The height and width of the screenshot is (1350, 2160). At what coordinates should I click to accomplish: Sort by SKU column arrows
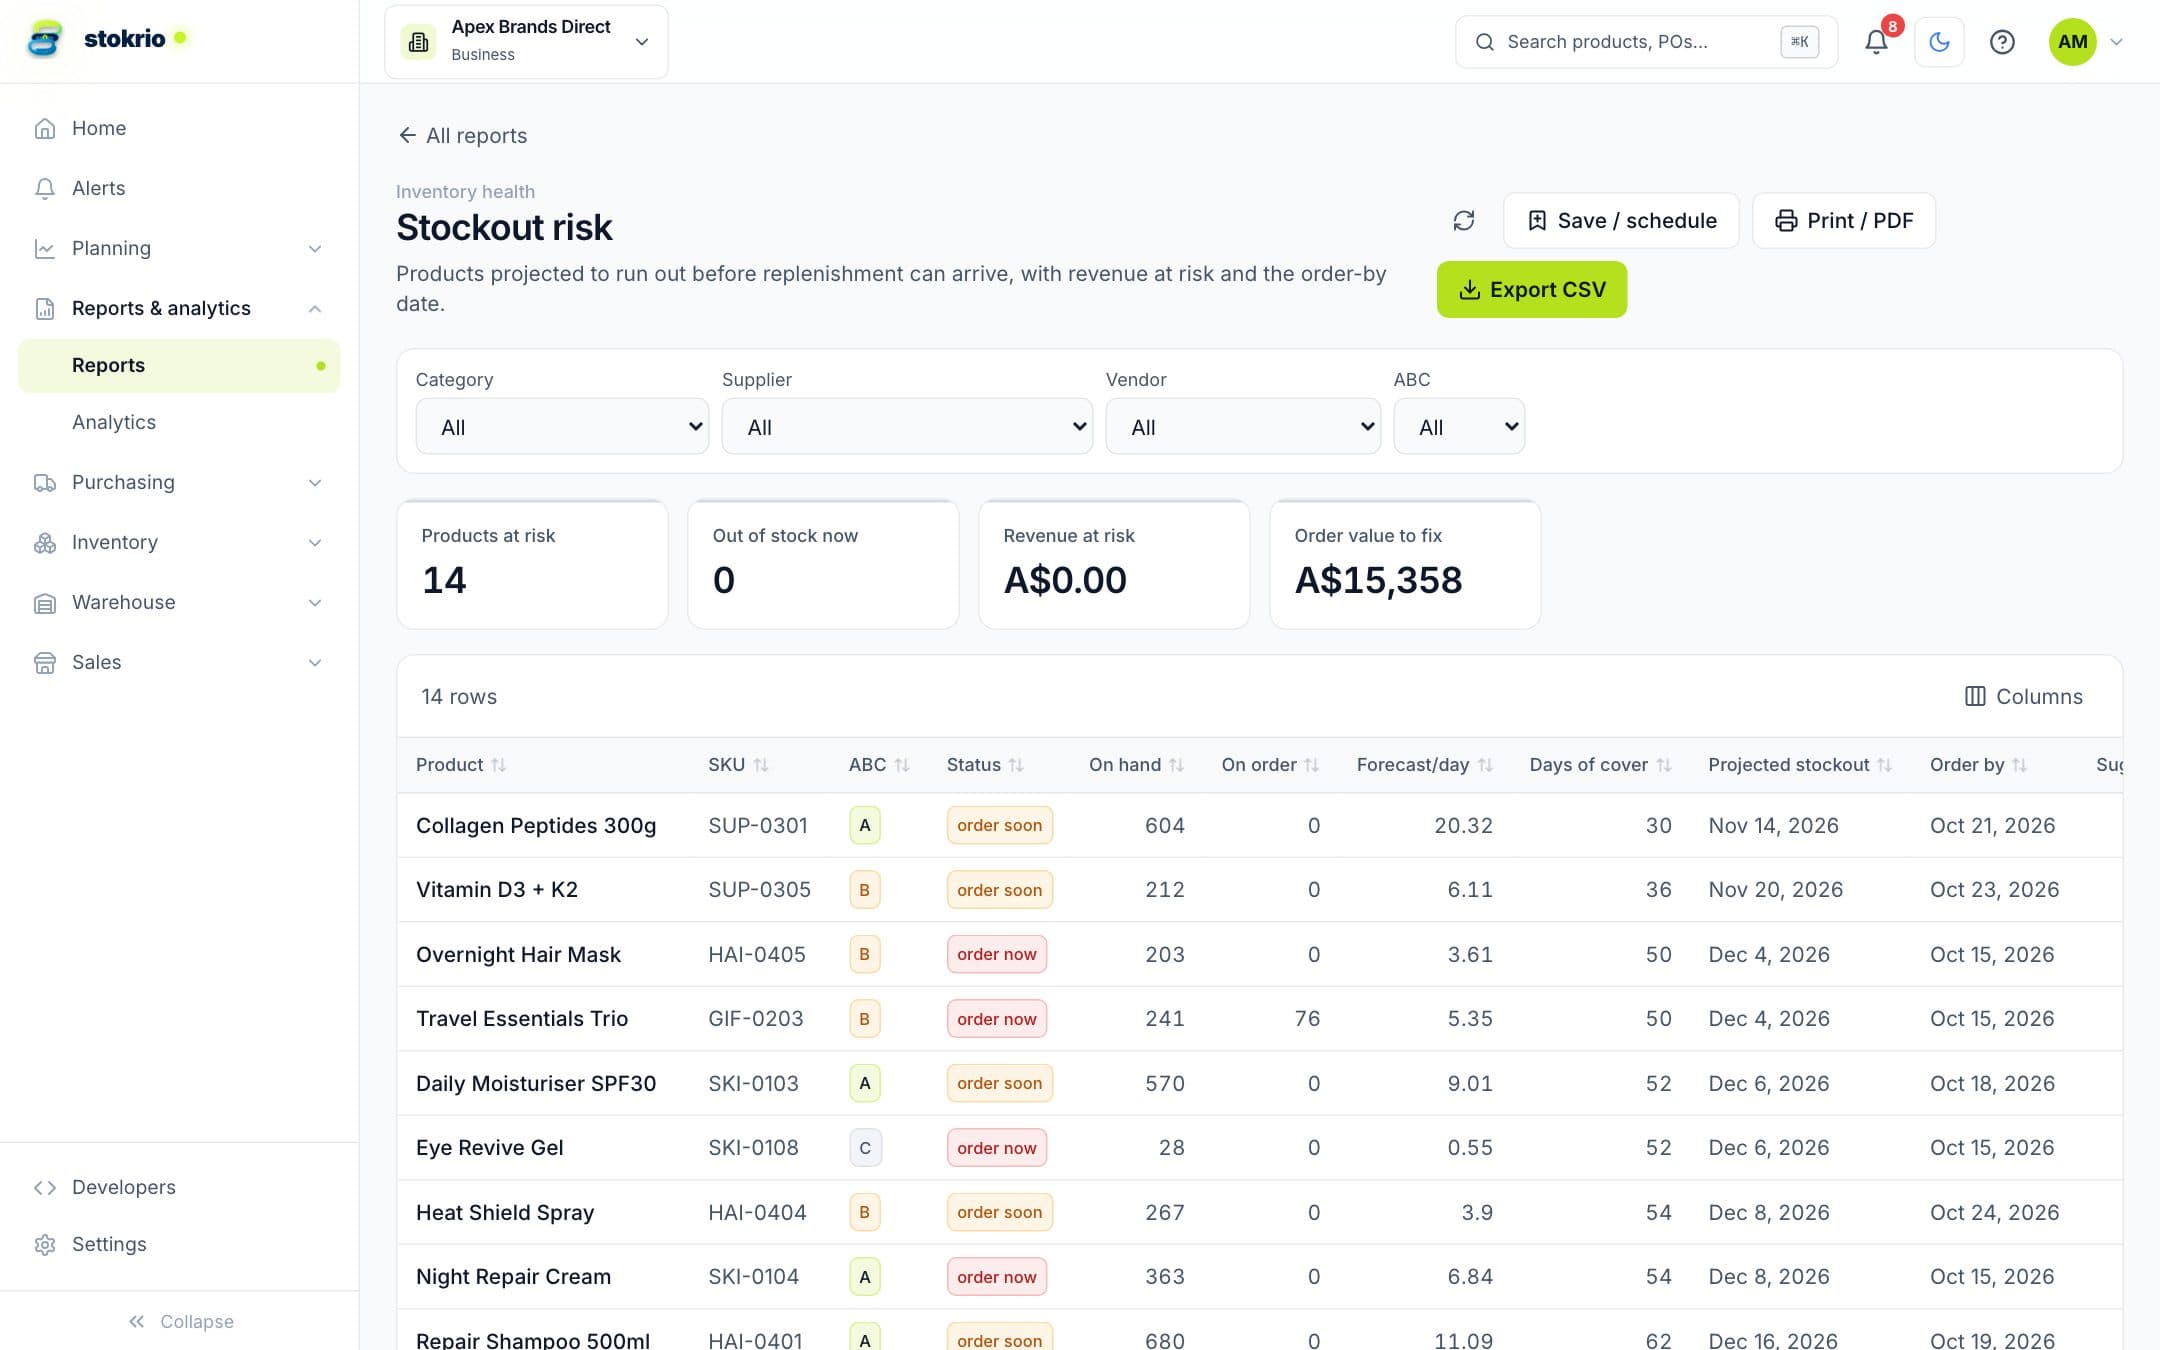(761, 765)
